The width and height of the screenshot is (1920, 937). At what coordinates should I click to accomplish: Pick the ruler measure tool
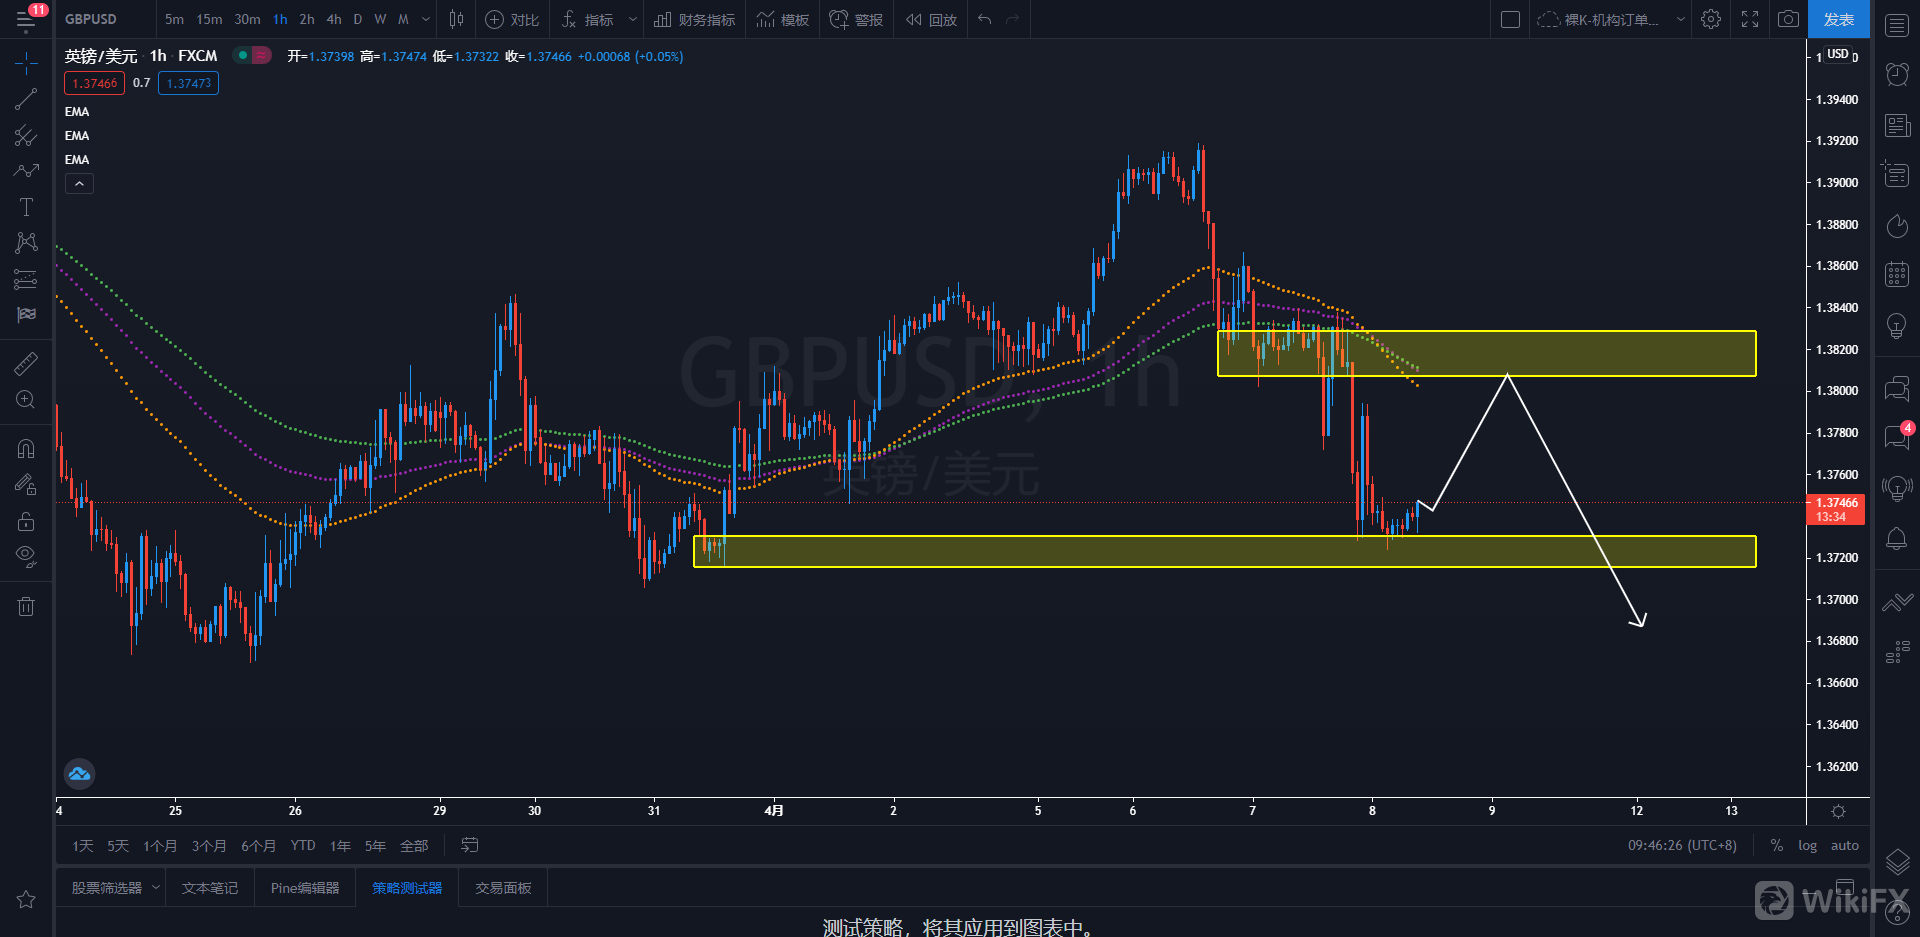click(26, 364)
